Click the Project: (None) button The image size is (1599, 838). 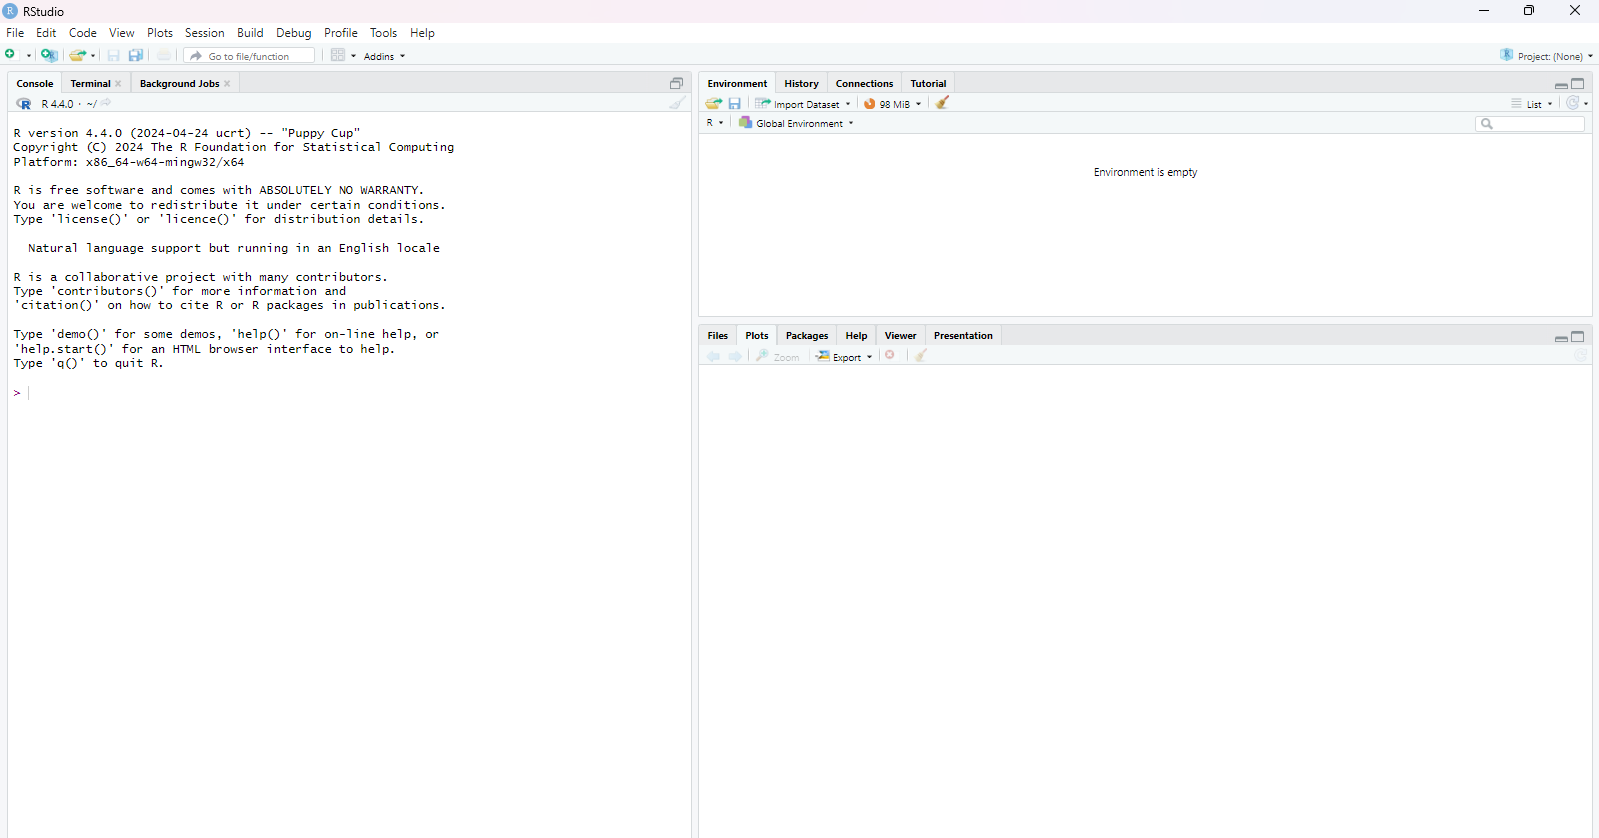pos(1547,56)
